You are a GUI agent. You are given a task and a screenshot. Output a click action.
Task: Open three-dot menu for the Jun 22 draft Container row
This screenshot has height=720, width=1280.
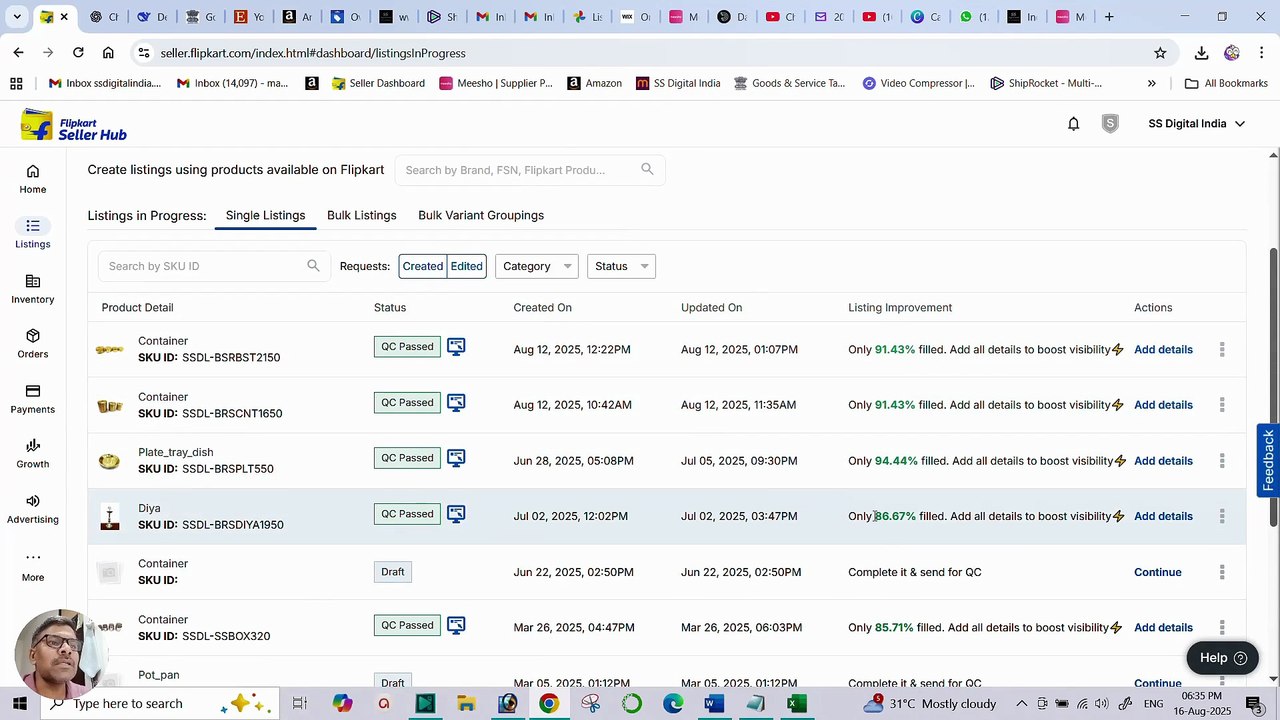pyautogui.click(x=1222, y=572)
